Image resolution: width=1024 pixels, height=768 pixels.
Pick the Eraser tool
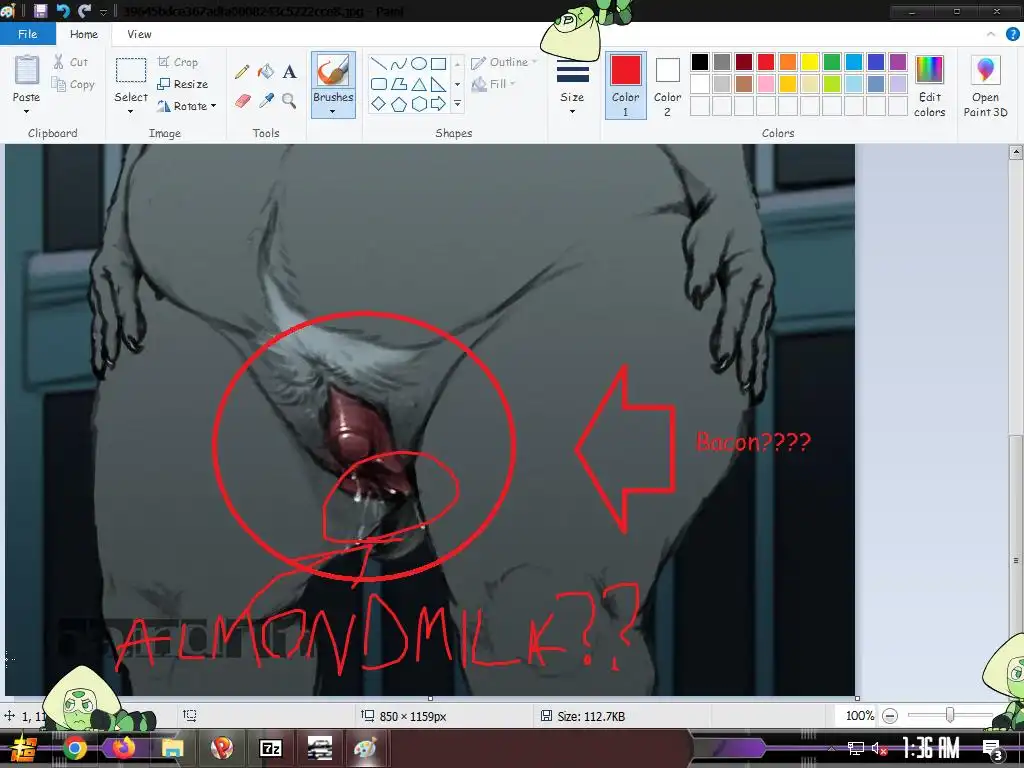click(x=242, y=101)
